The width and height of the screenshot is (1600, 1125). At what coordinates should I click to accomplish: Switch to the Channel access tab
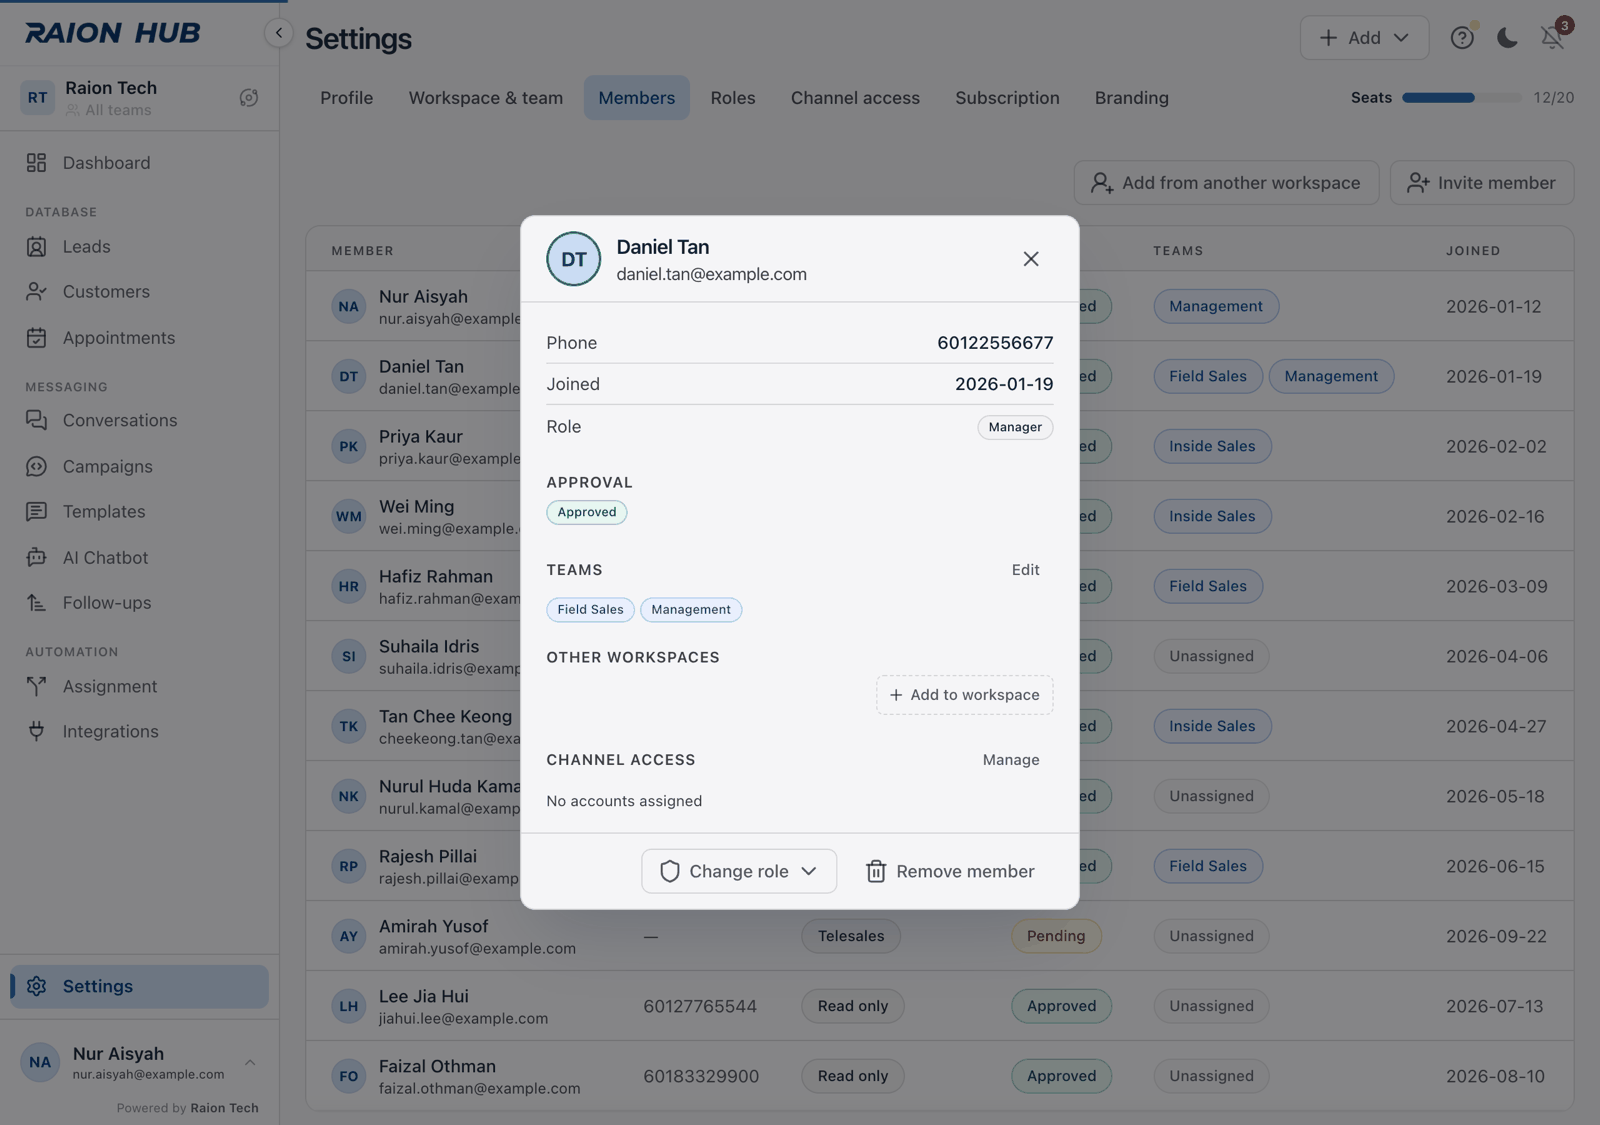[x=855, y=98]
